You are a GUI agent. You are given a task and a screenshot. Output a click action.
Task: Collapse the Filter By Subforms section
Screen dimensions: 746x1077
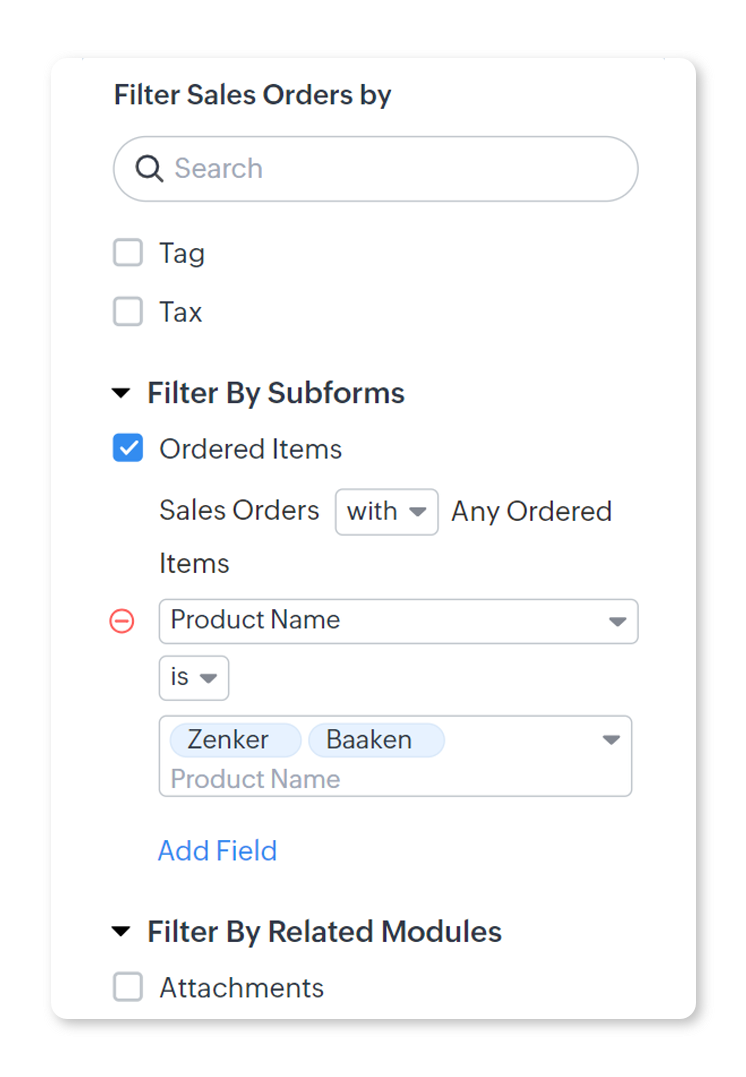tap(121, 394)
